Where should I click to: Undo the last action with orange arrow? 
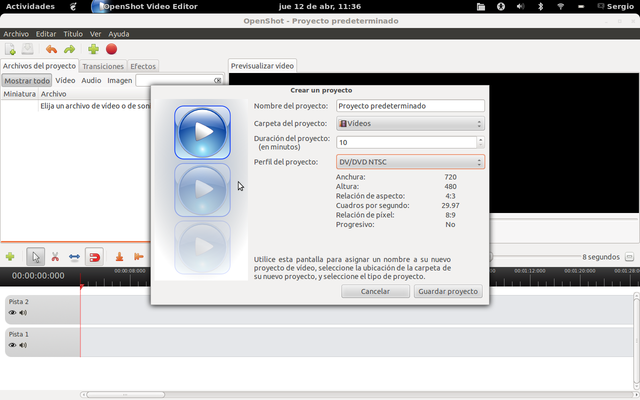[51, 49]
